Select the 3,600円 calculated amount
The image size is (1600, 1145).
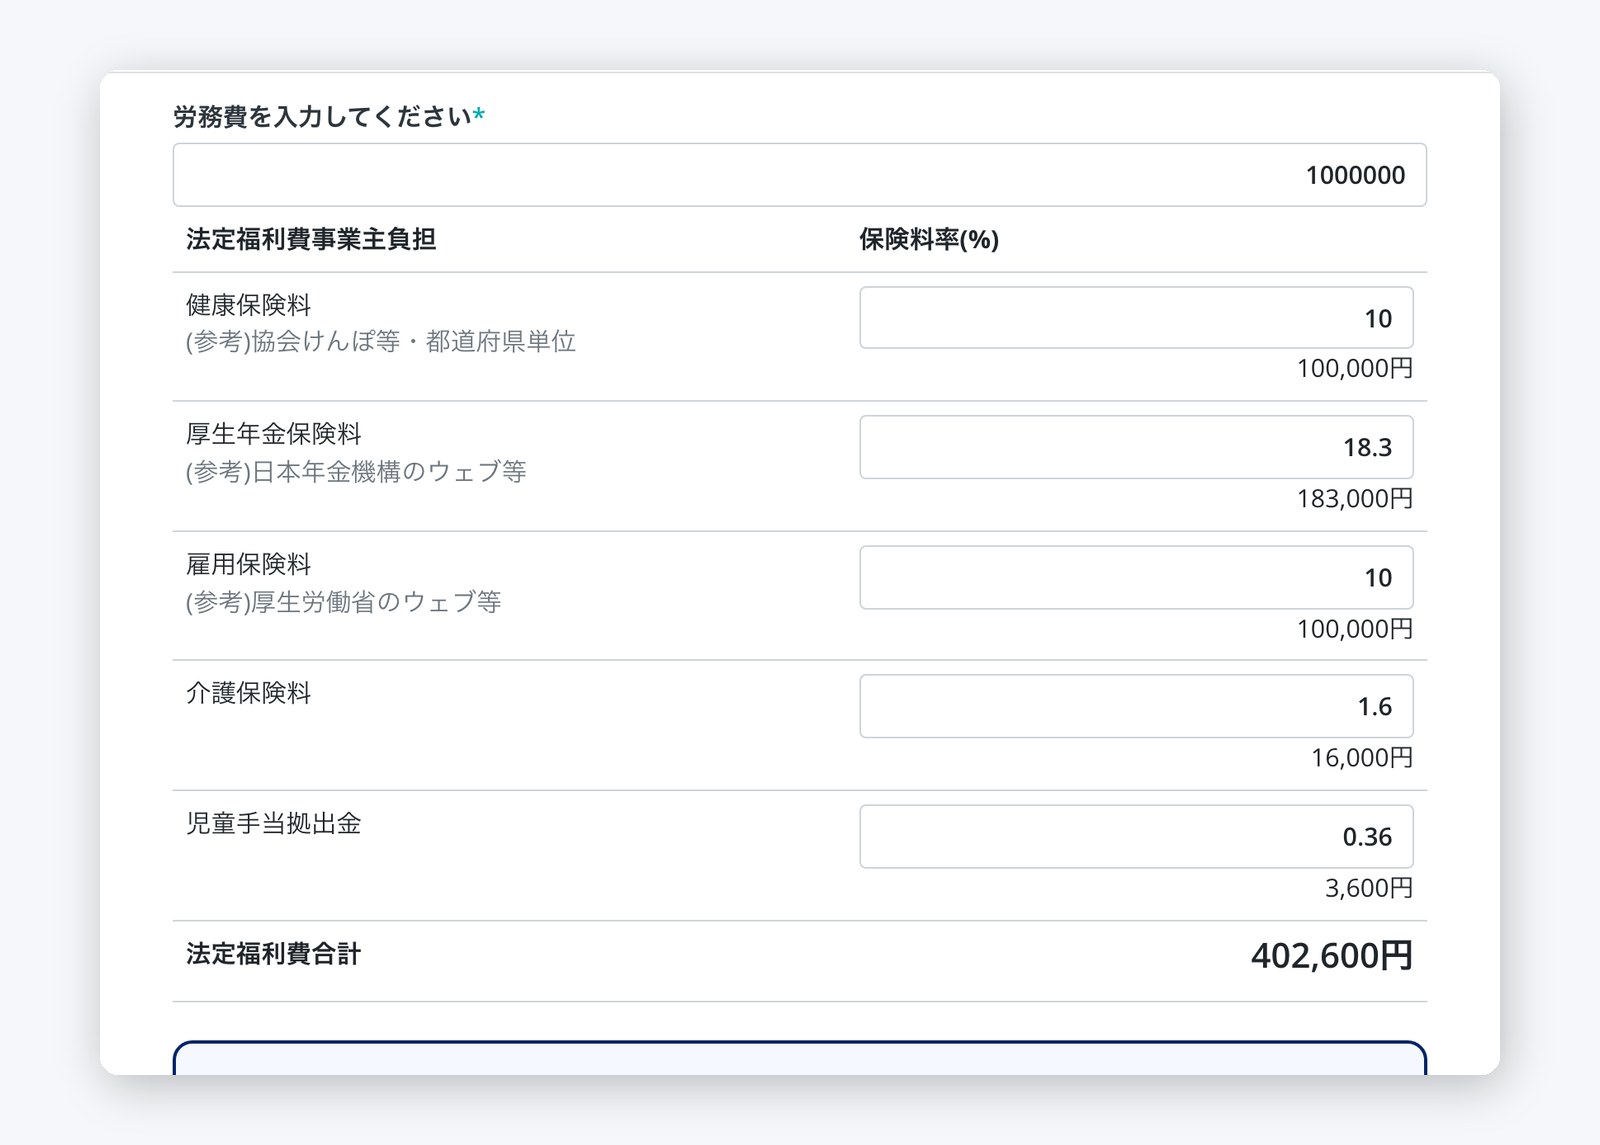point(1369,888)
